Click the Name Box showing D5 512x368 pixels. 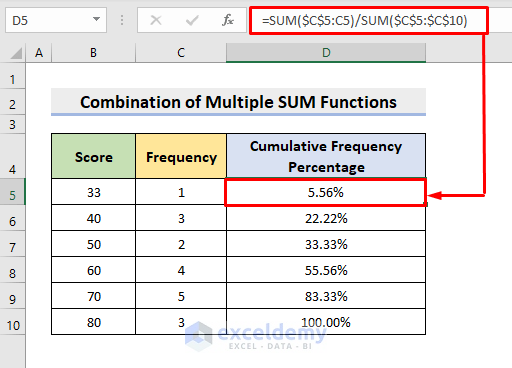point(56,20)
